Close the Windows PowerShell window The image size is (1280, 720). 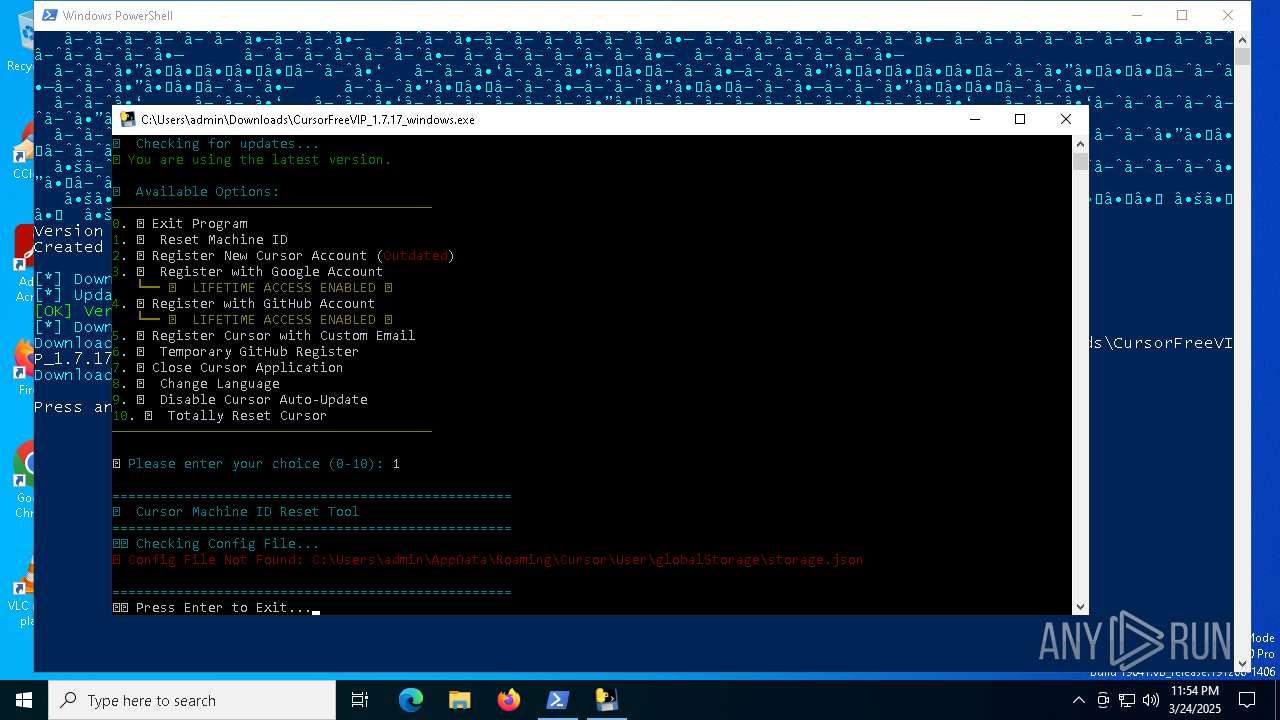coord(1228,15)
